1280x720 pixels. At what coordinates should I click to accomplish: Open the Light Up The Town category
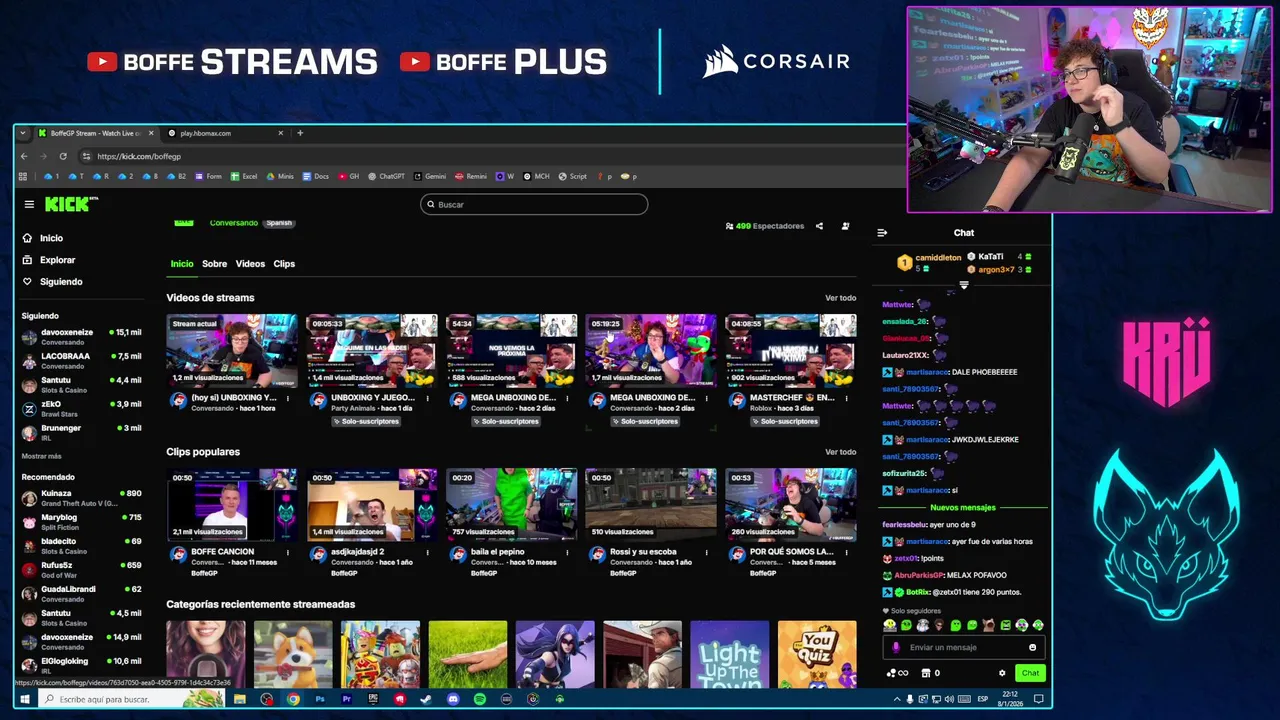coord(730,654)
